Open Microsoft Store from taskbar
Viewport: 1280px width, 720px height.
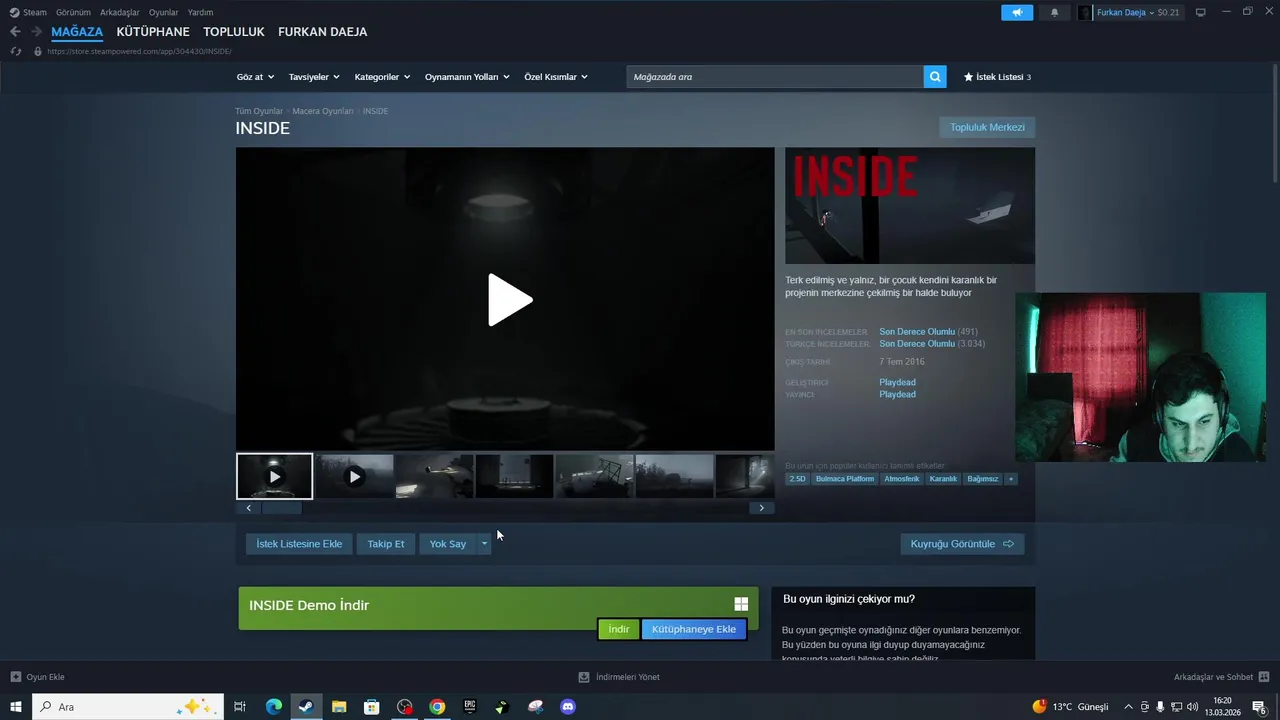pos(372,707)
